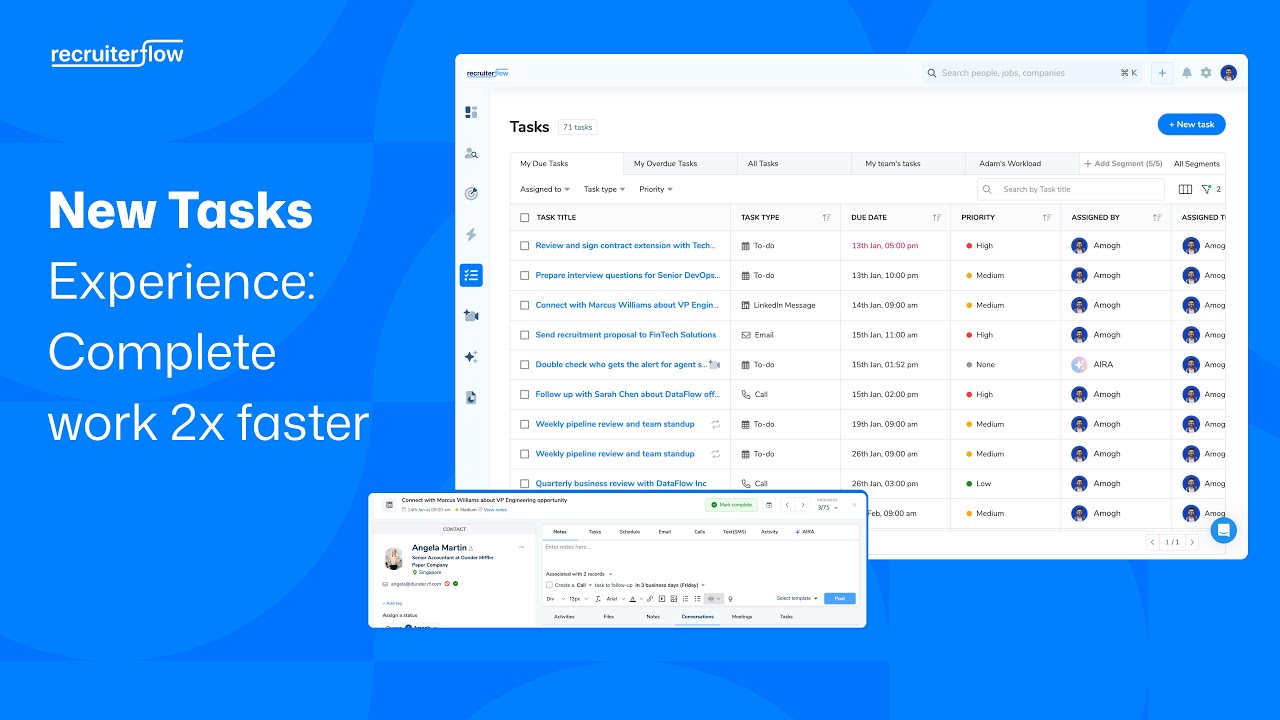This screenshot has width=1280, height=720.
Task: Check the 'Connect with Marcus Williams' task row
Action: tap(524, 305)
